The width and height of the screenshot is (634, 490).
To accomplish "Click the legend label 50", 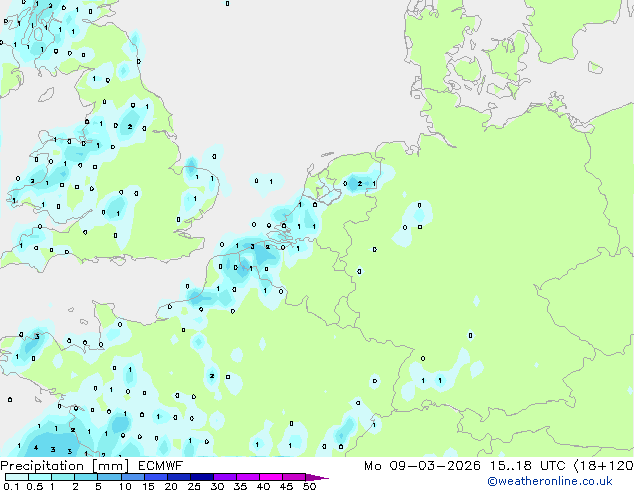I will click(x=309, y=486).
